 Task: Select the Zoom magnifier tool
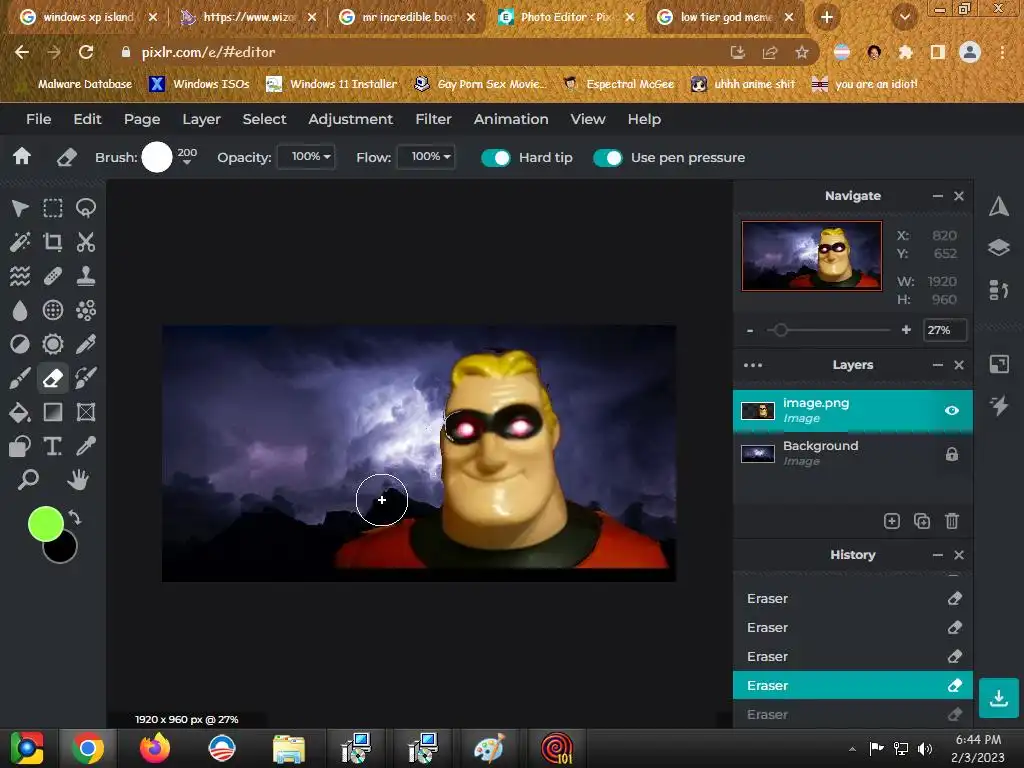click(x=28, y=480)
